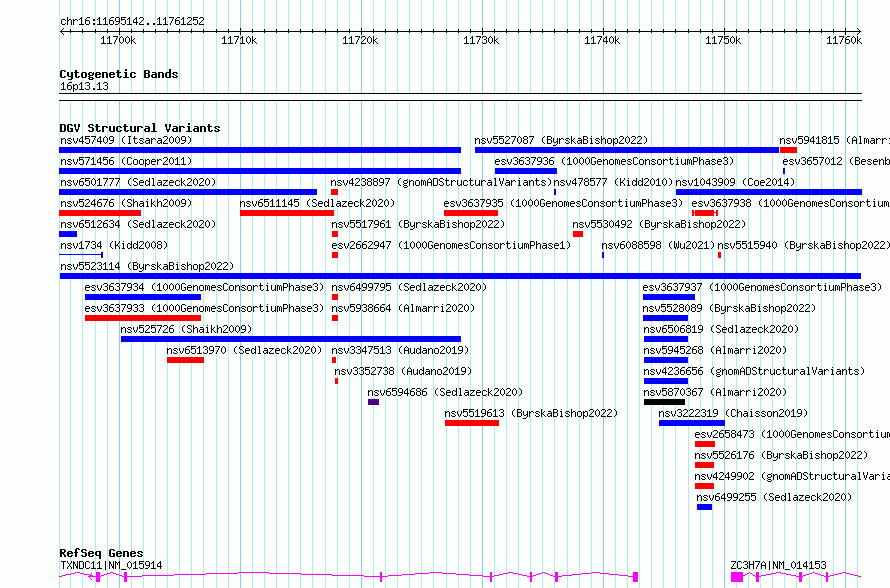The image size is (890, 588).
Task: Select the nsv1734 (Kidd2008) label
Action: coord(114,245)
